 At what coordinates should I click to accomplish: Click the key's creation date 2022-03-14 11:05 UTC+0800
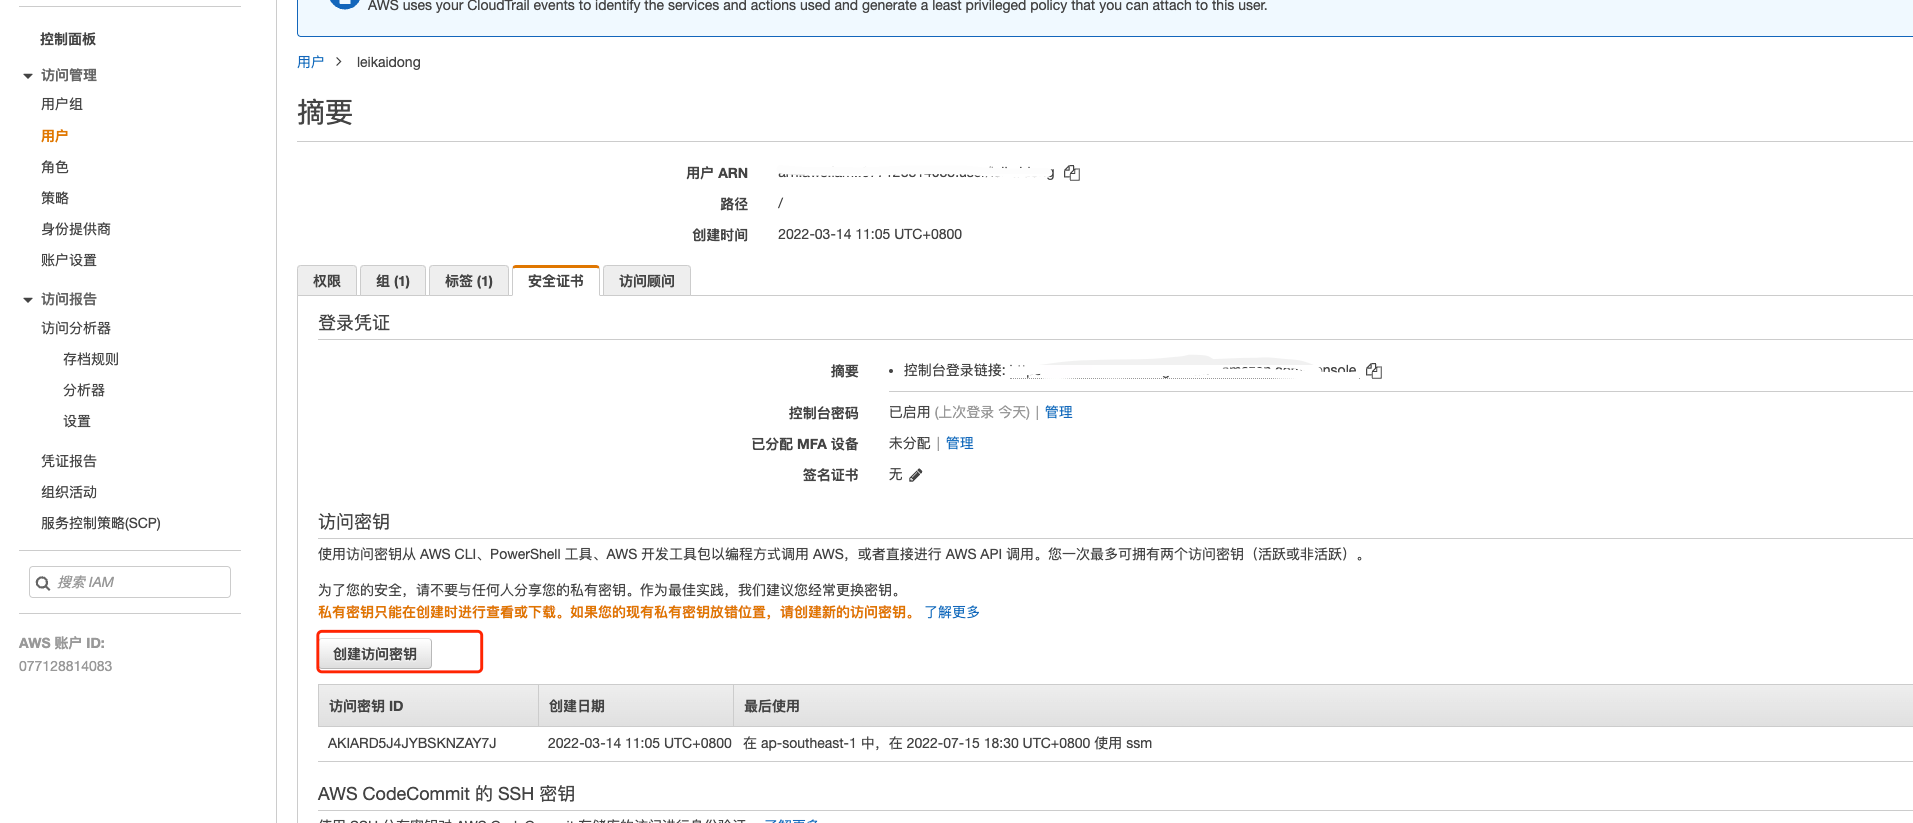[x=640, y=743]
